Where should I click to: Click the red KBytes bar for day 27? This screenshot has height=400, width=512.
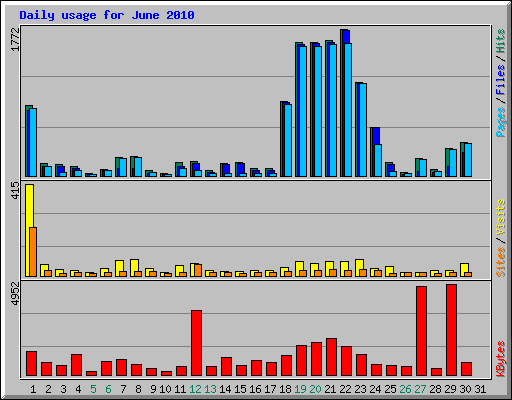pyautogui.click(x=421, y=331)
